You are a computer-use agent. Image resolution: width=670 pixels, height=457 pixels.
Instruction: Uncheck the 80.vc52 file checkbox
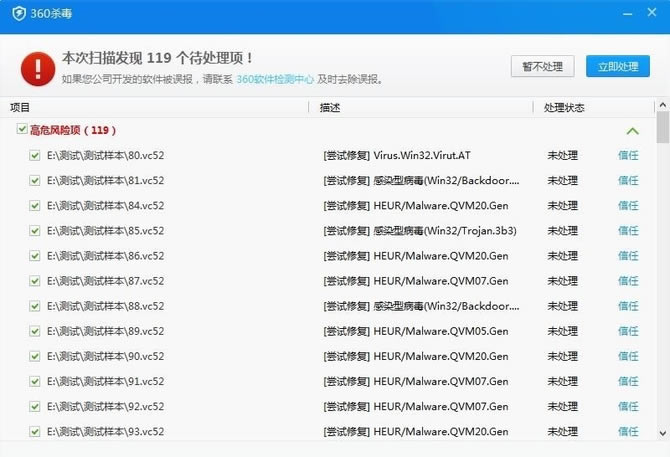click(35, 155)
